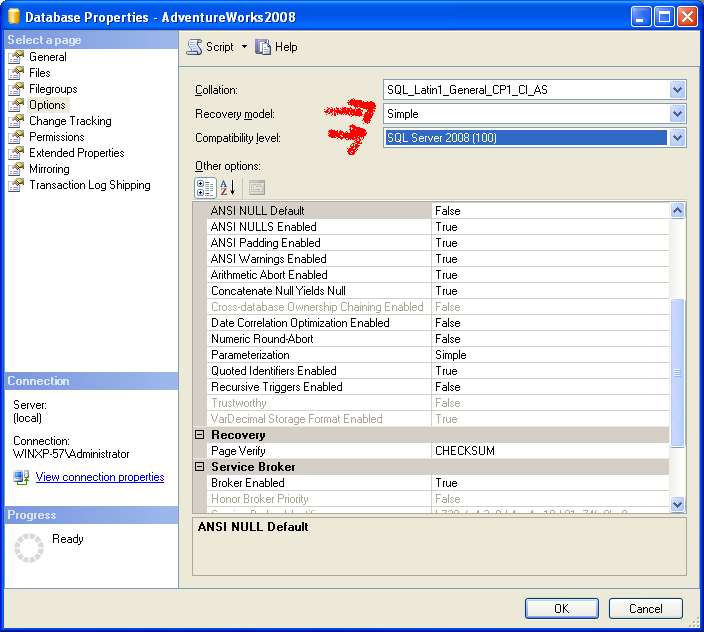Viewport: 704px width, 632px height.
Task: Click the Script toolbar icon
Action: [194, 47]
